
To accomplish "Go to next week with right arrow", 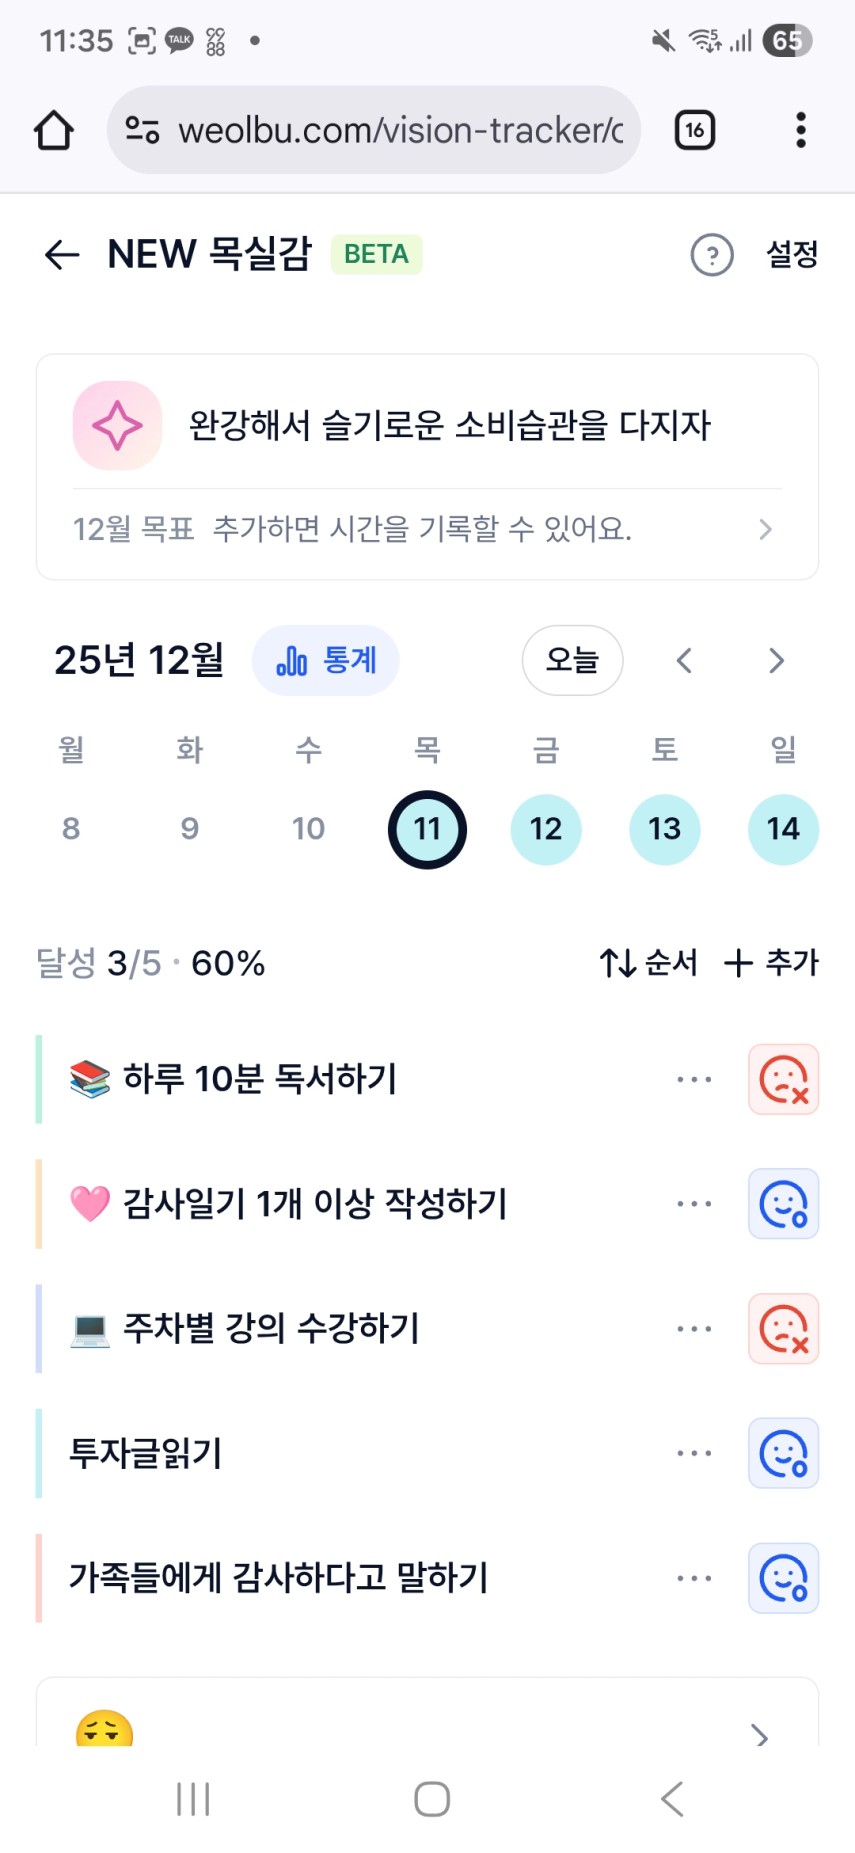I will [776, 661].
